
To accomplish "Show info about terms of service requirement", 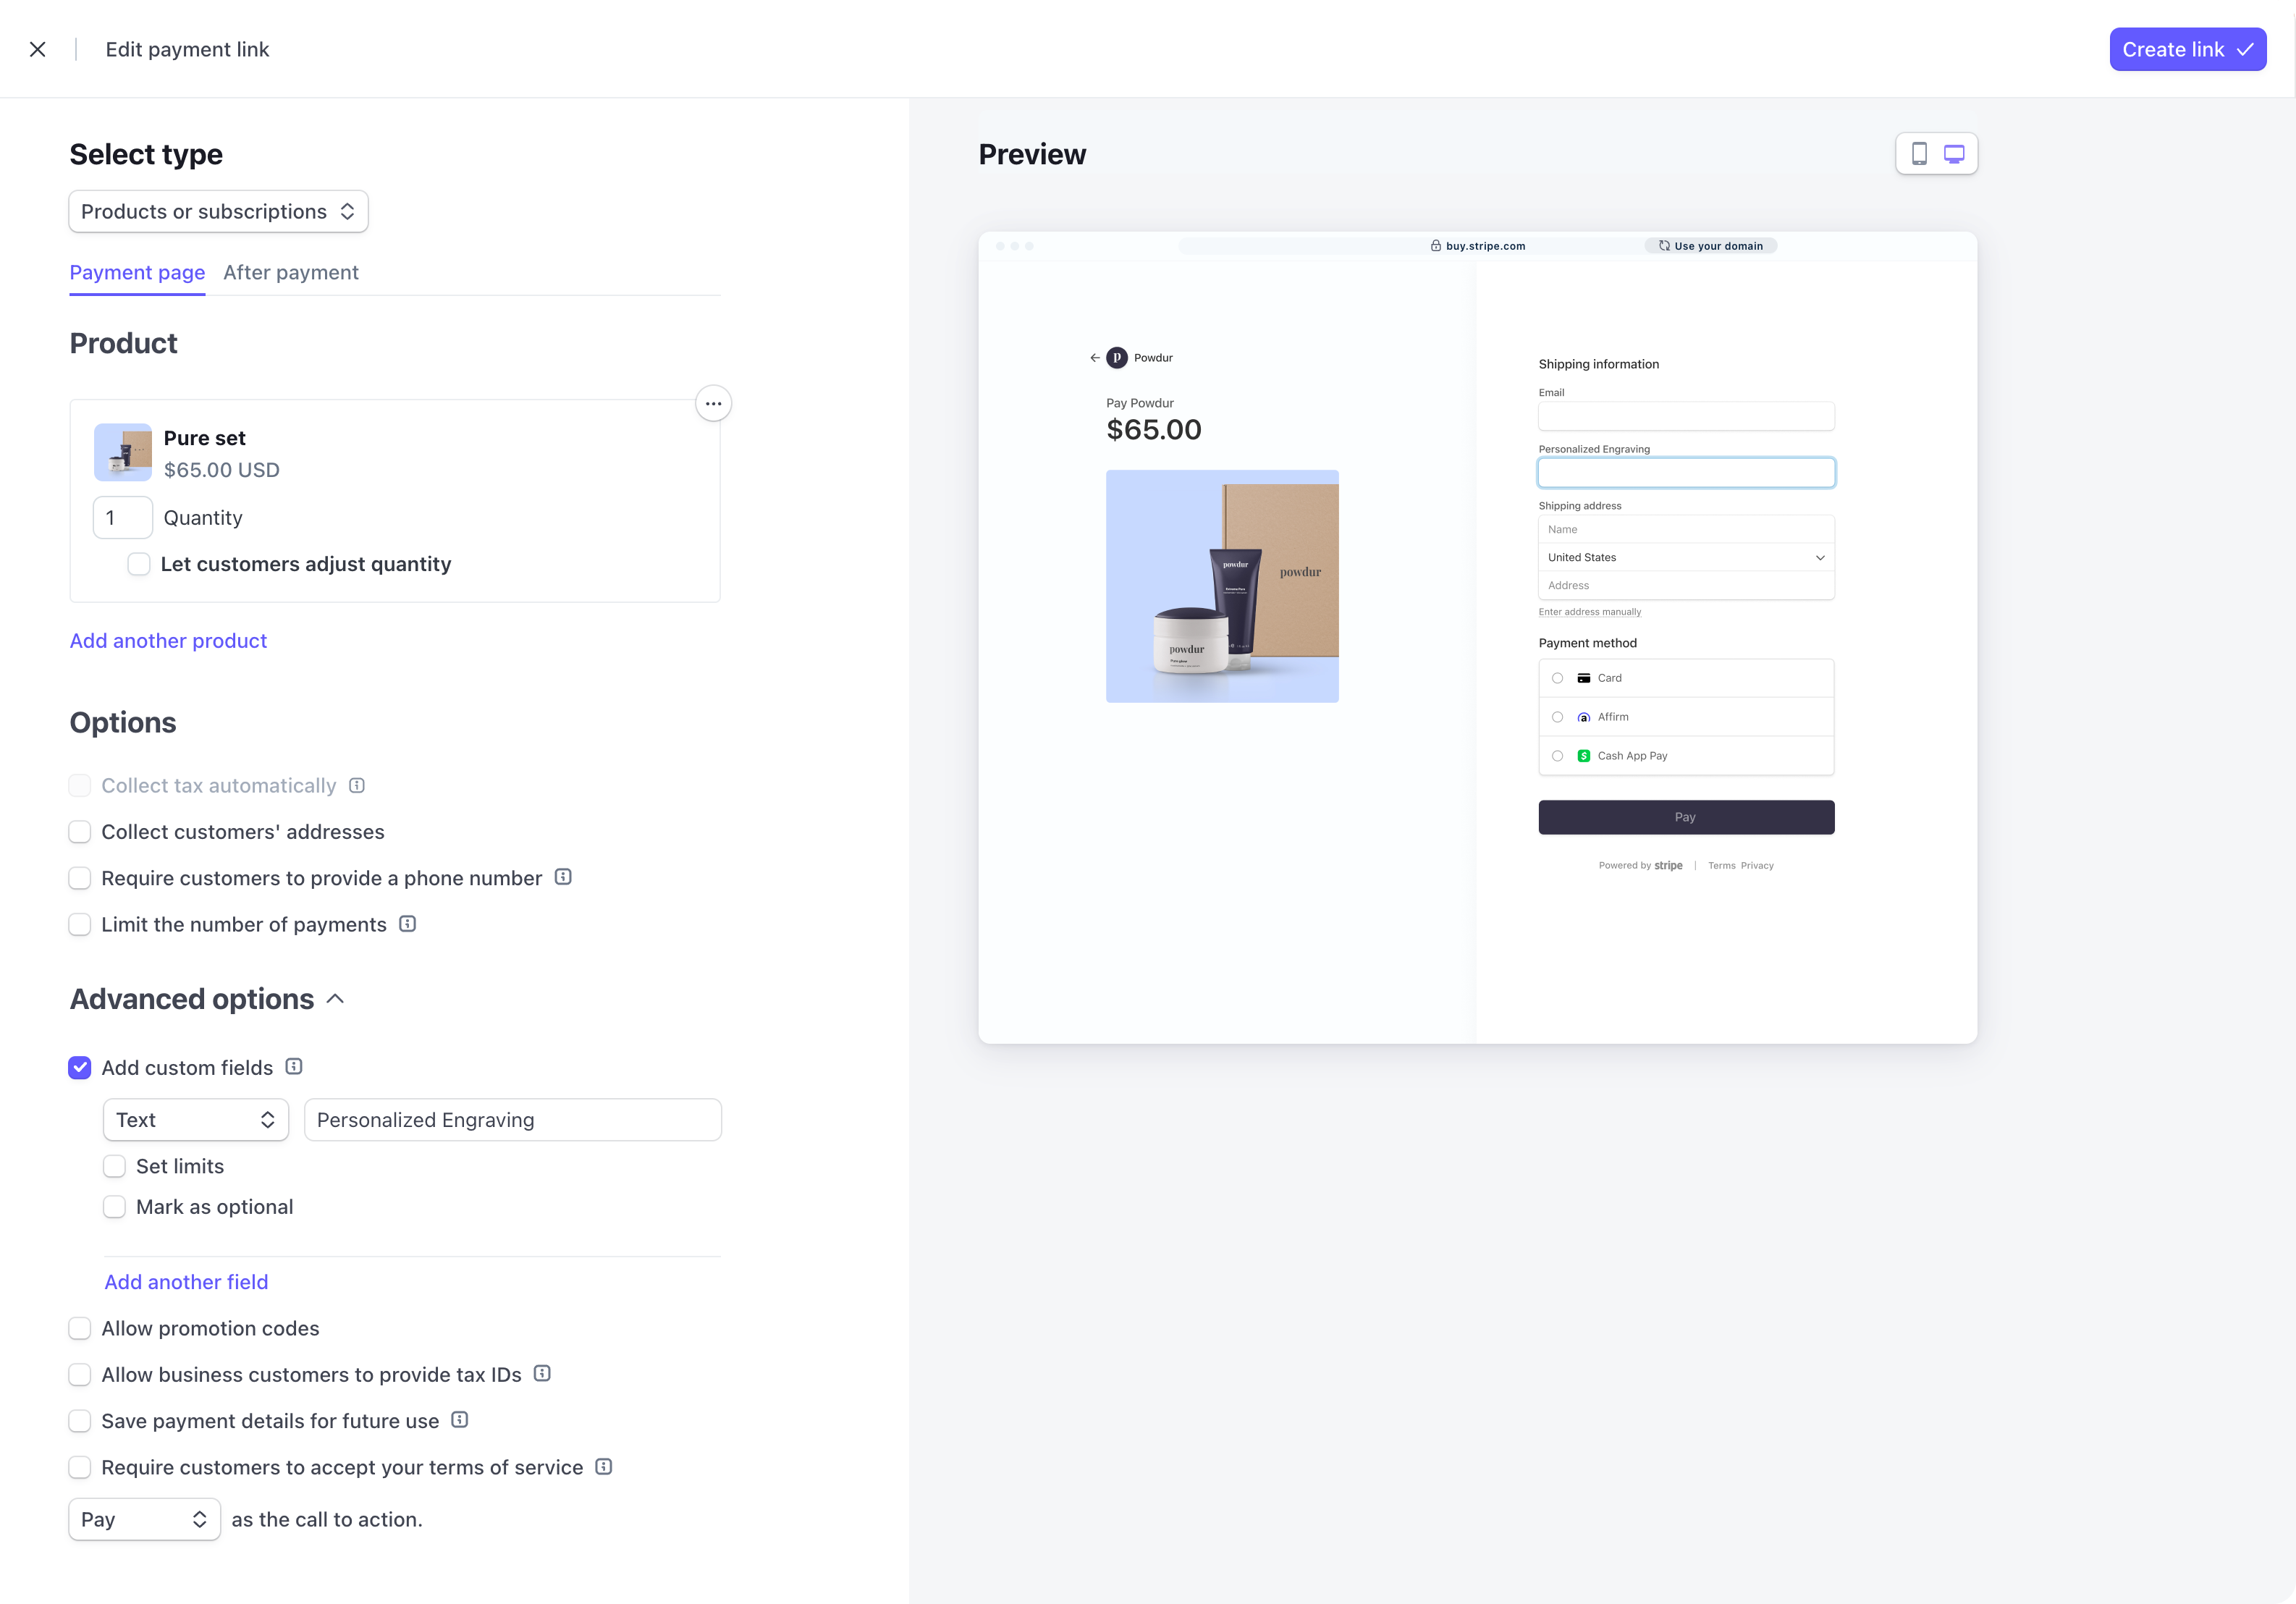I will point(604,1467).
